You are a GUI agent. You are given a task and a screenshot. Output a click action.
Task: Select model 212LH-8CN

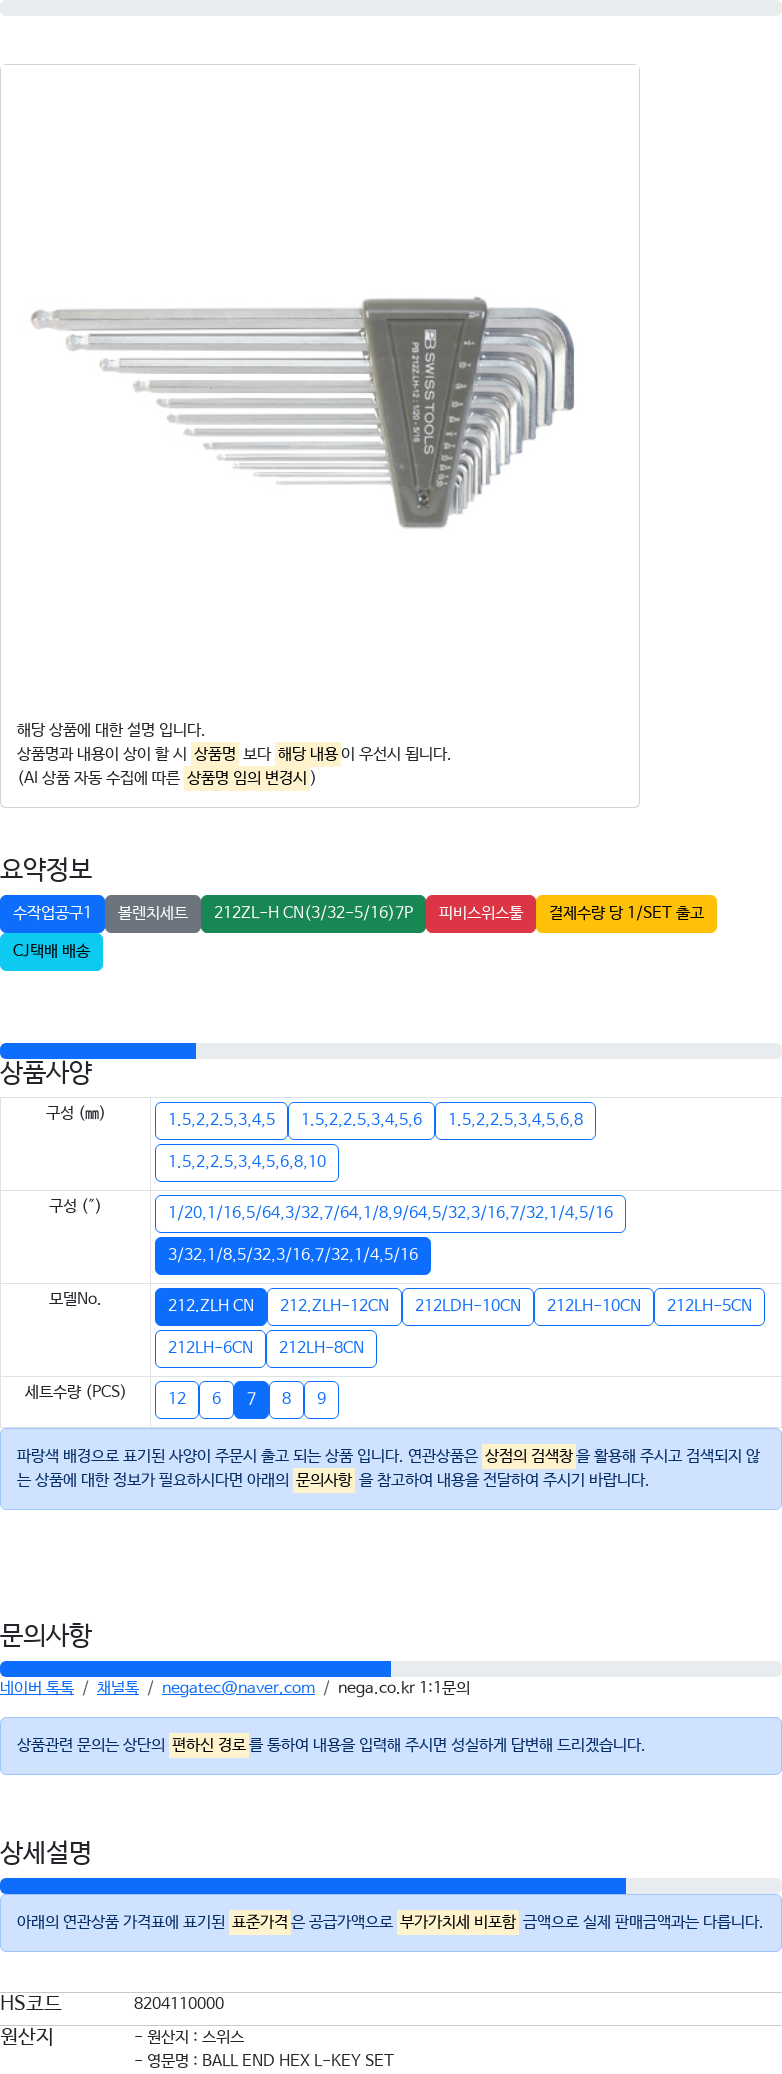(321, 1348)
